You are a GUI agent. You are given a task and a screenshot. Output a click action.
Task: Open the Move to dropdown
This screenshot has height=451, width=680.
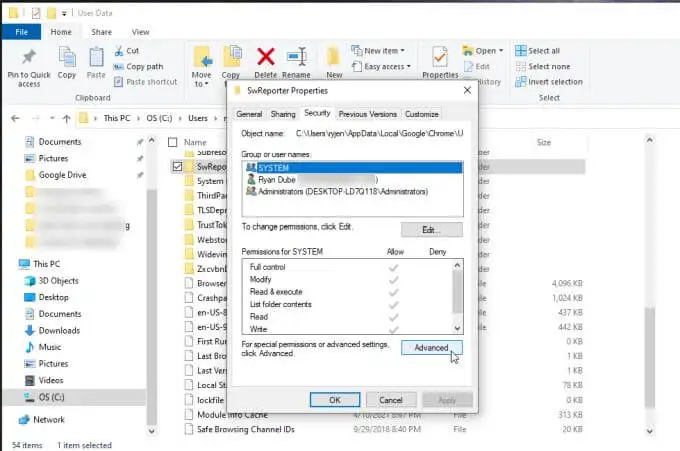[202, 79]
